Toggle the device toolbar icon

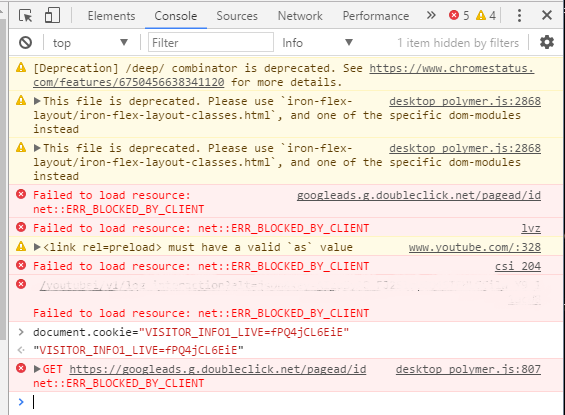pyautogui.click(x=52, y=16)
